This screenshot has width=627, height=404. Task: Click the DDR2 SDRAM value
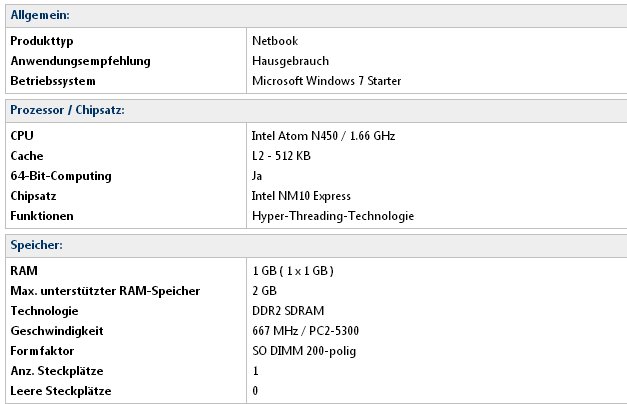click(x=288, y=311)
